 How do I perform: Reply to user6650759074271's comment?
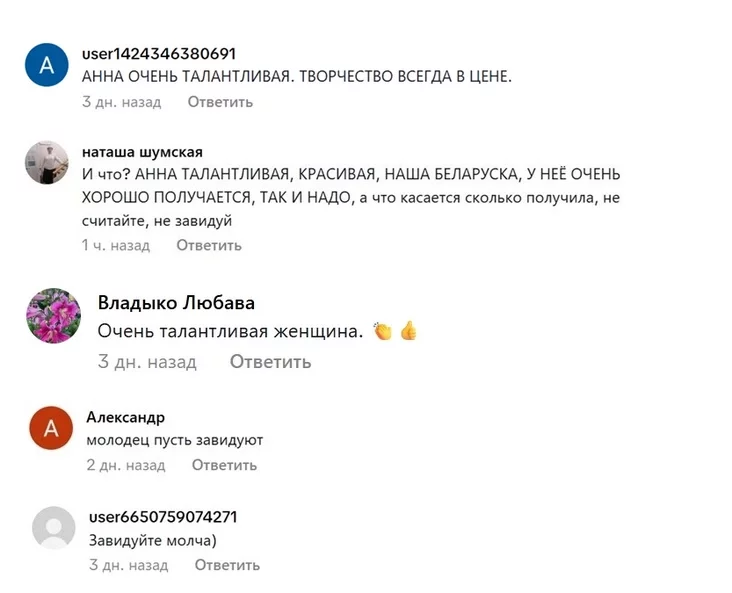pyautogui.click(x=227, y=565)
